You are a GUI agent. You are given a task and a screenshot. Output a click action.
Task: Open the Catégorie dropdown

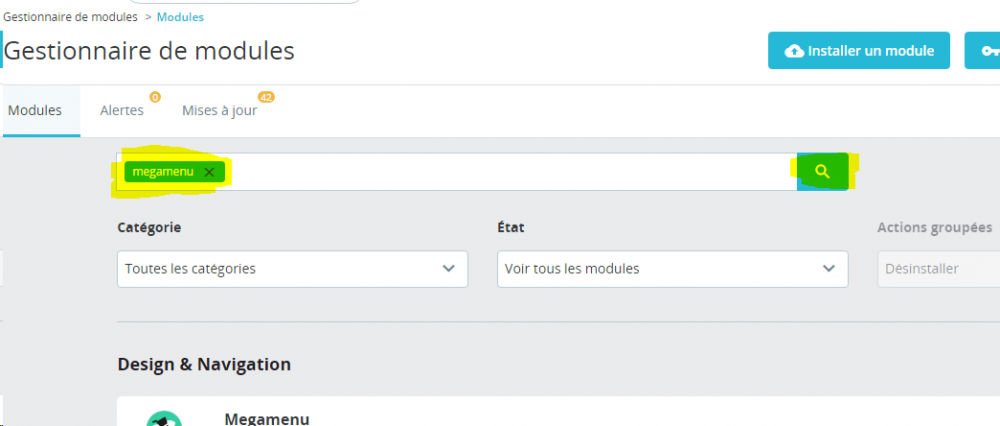(x=292, y=269)
